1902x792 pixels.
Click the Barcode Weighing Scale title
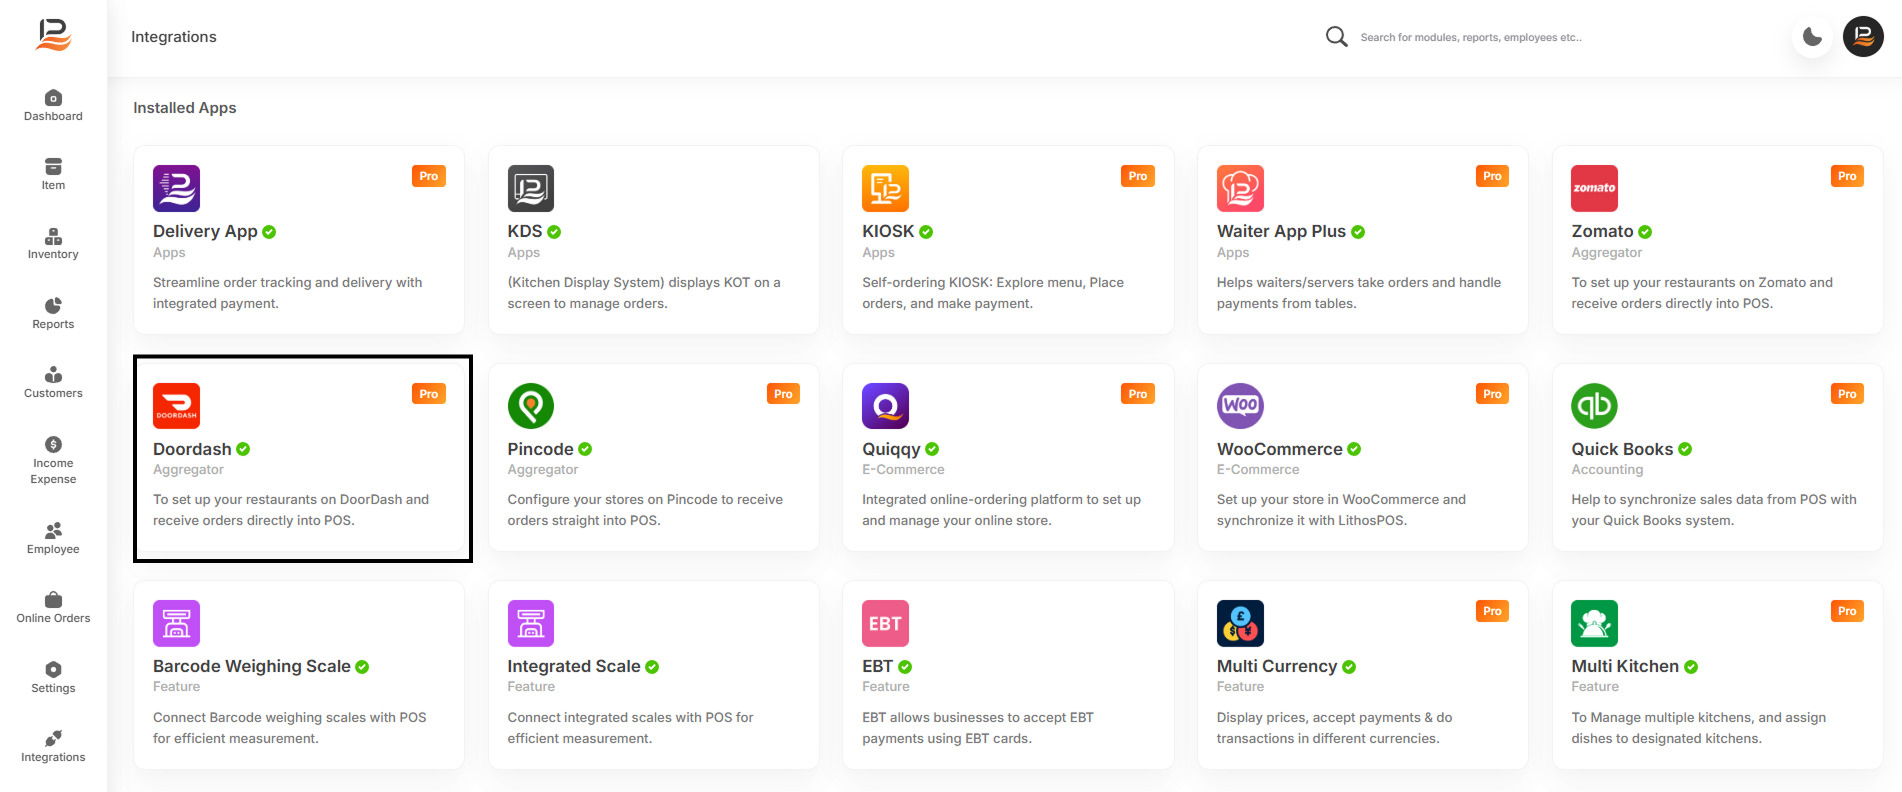[x=252, y=666]
